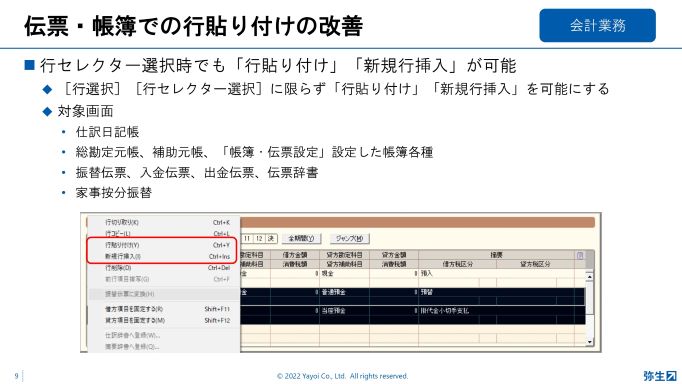682x384 pixels.
Task: Click the 当座預金 cell in selected row
Action: (x=344, y=311)
